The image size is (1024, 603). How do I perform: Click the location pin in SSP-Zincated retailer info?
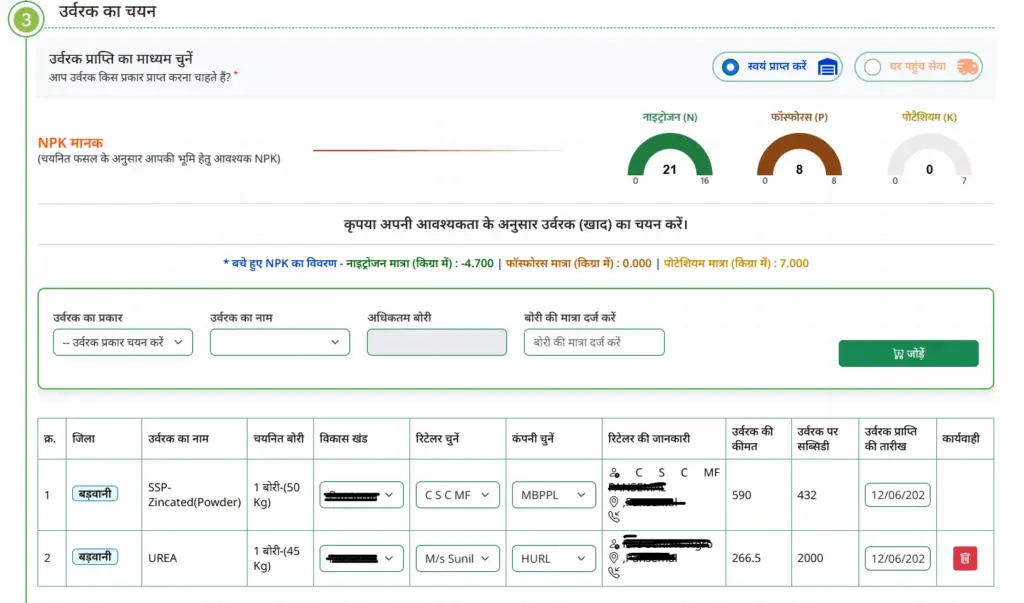pyautogui.click(x=613, y=502)
